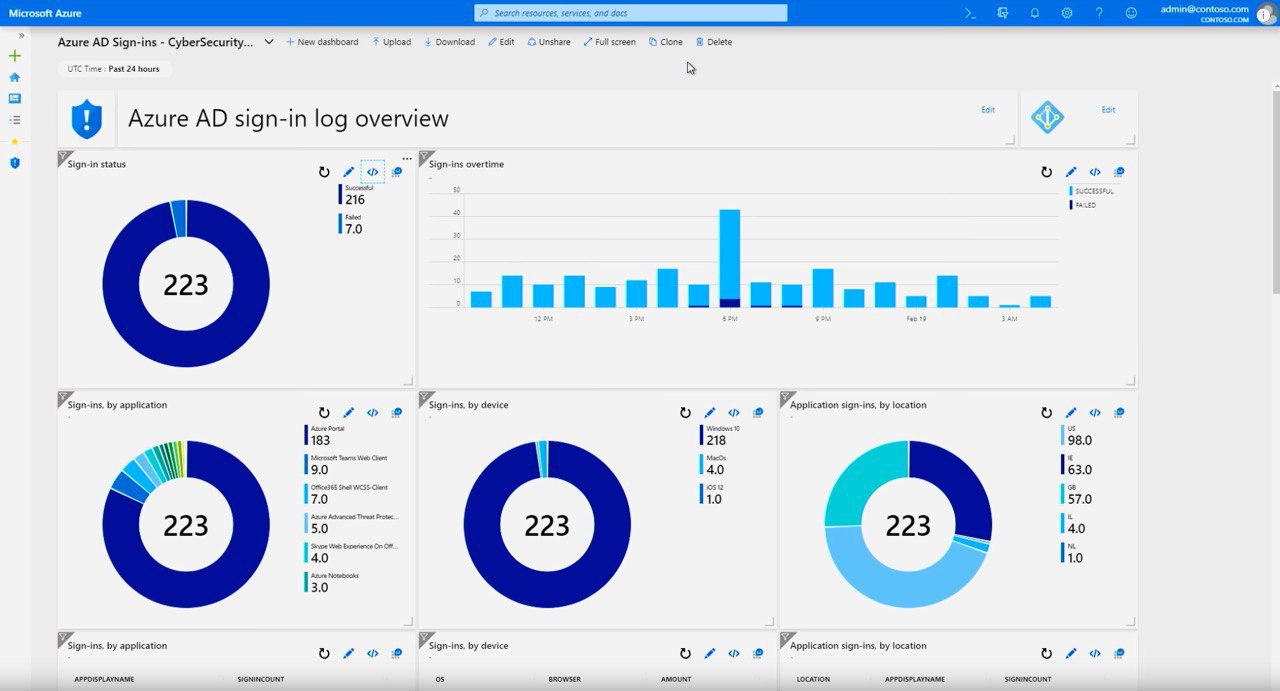1280x691 pixels.
Task: Refresh the Sign-ins, by device table tile
Action: (x=685, y=653)
